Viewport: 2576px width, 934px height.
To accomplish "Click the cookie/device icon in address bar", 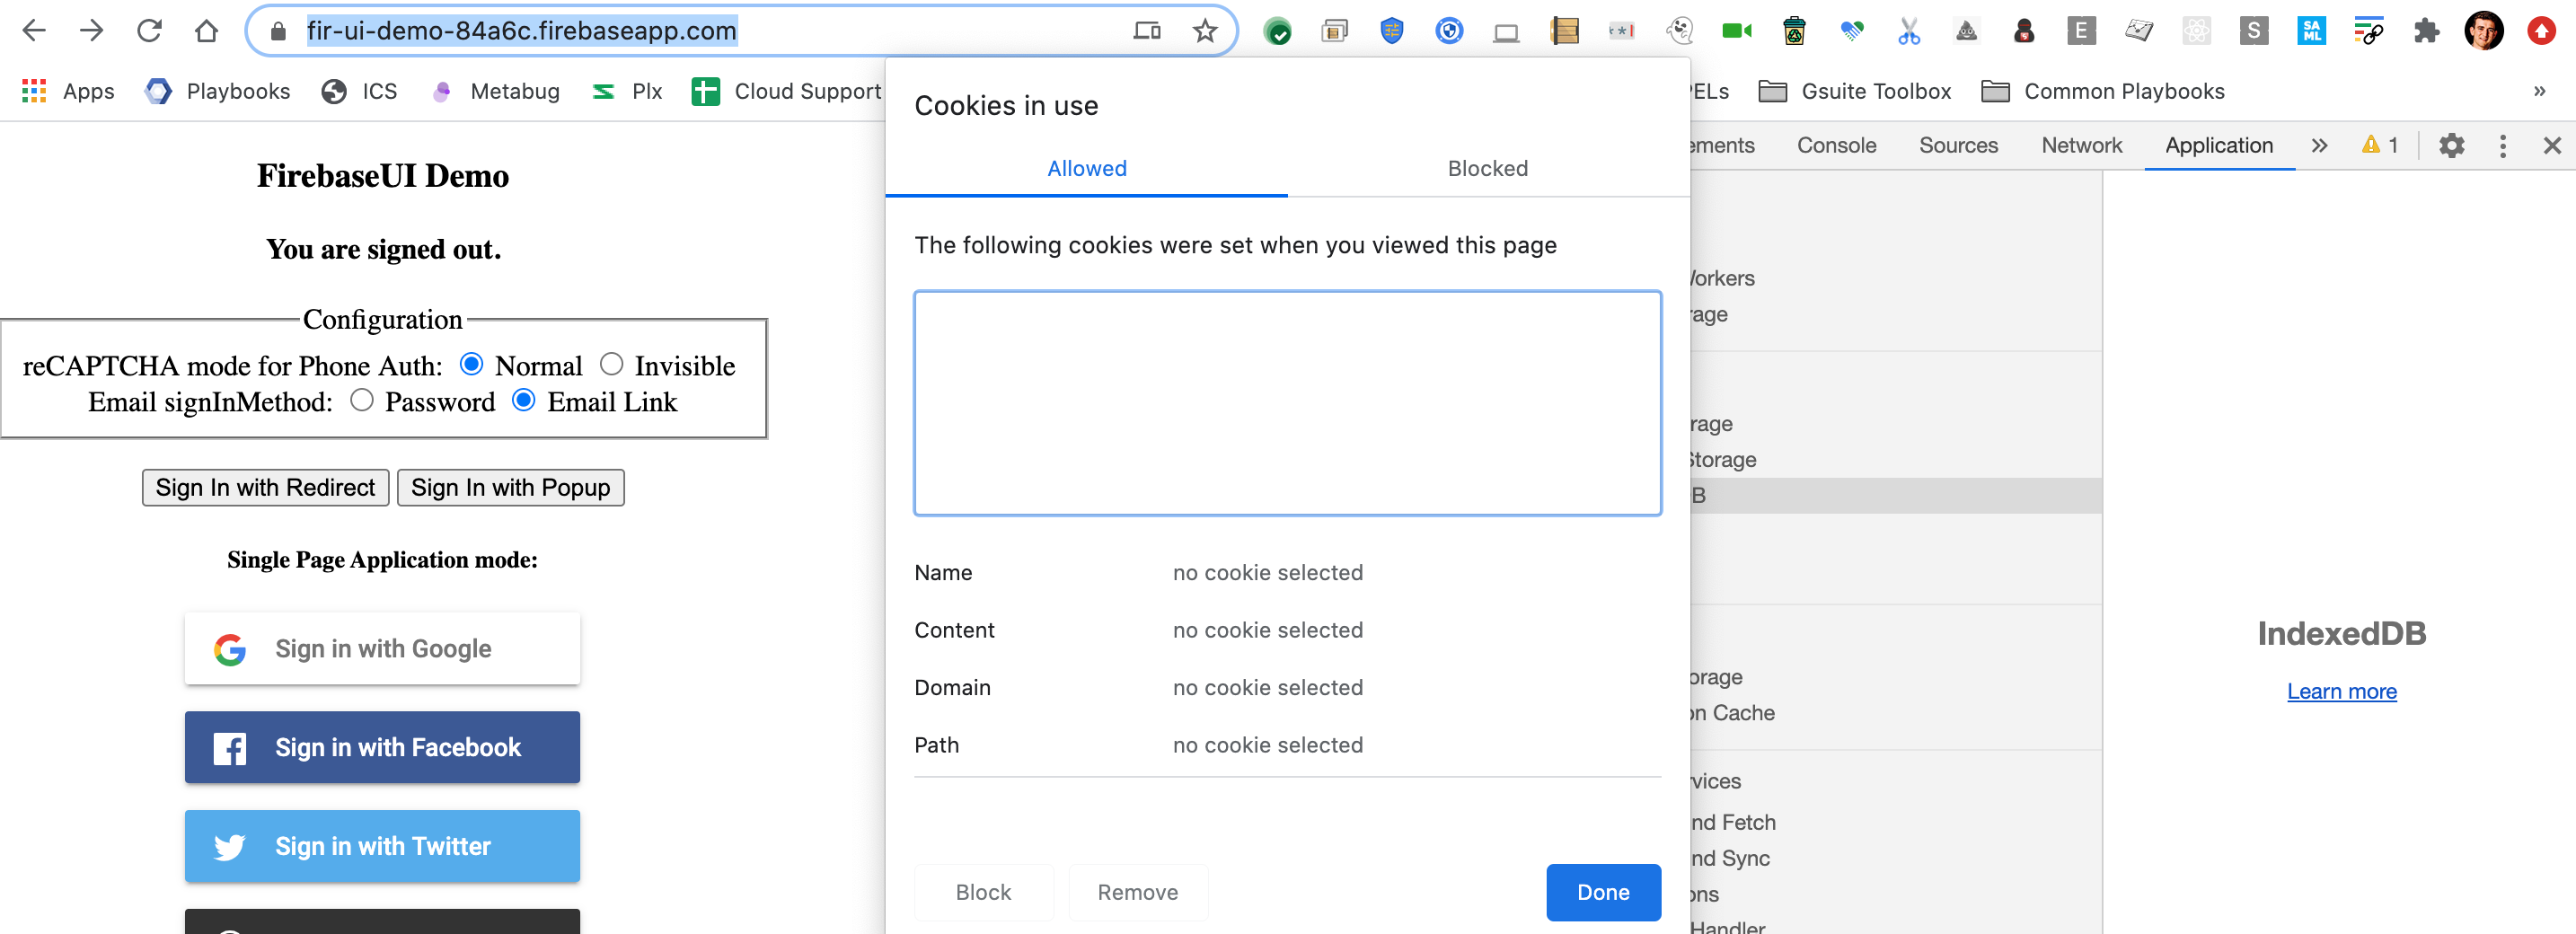I will pos(1147,31).
